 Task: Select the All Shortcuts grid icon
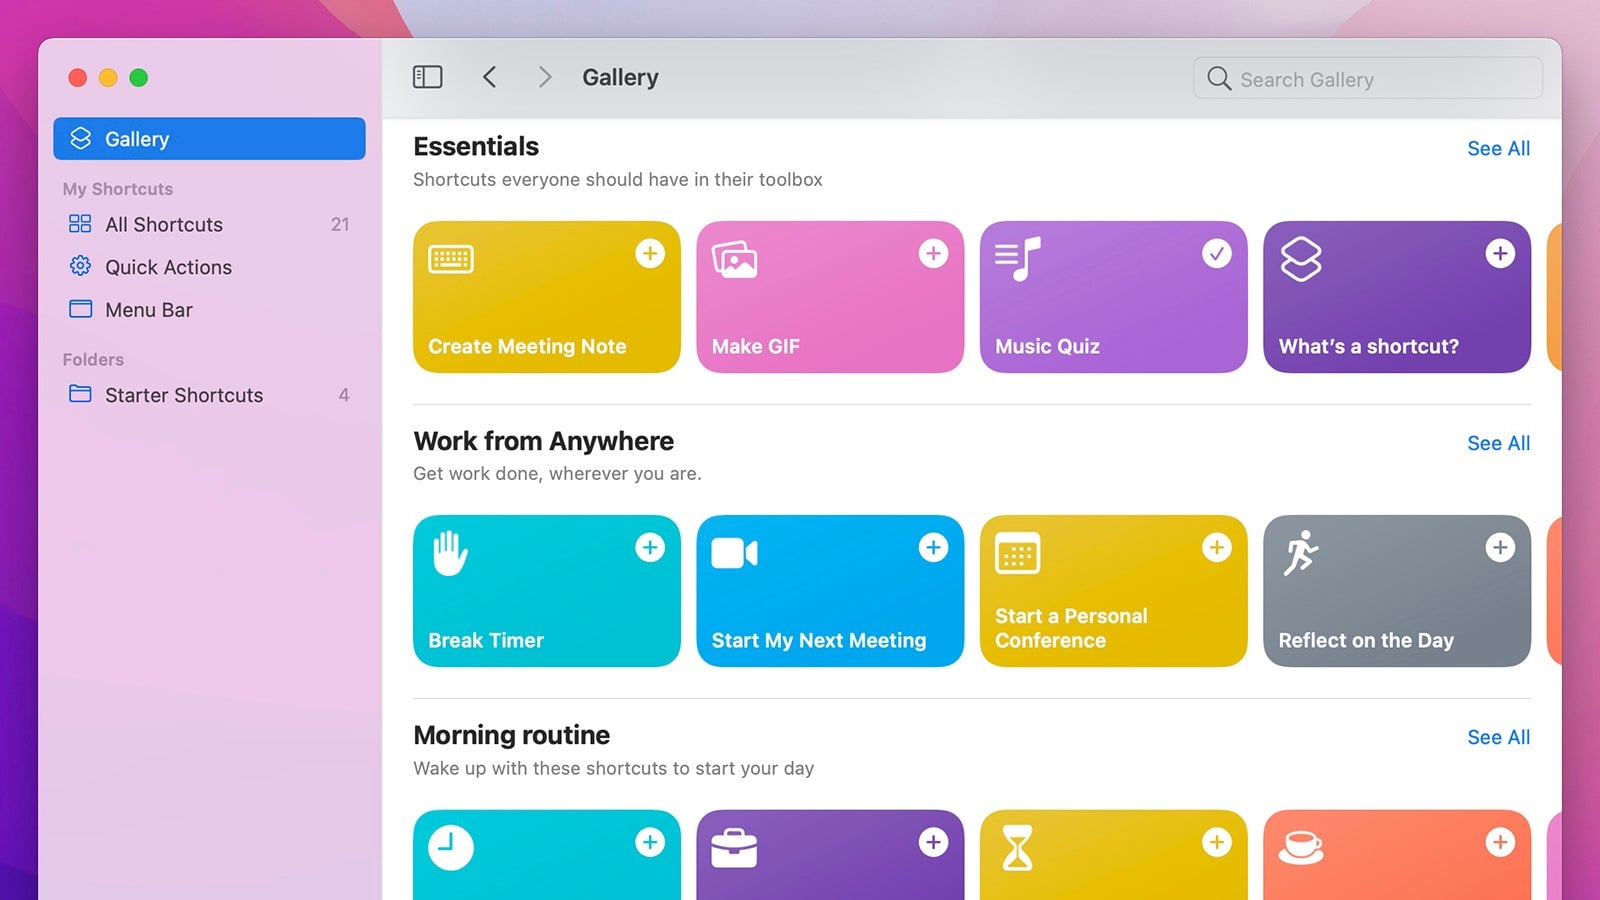tap(80, 224)
